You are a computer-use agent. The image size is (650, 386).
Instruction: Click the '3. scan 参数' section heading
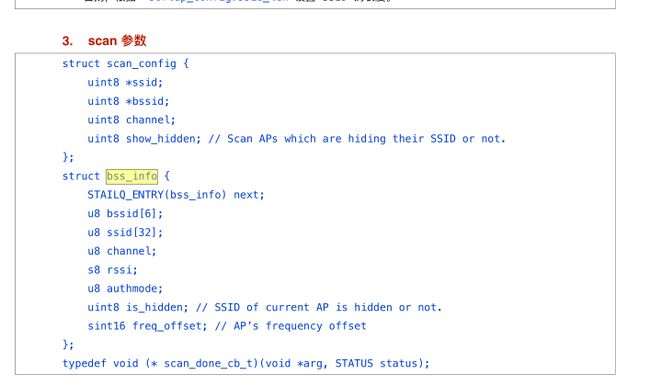click(104, 41)
